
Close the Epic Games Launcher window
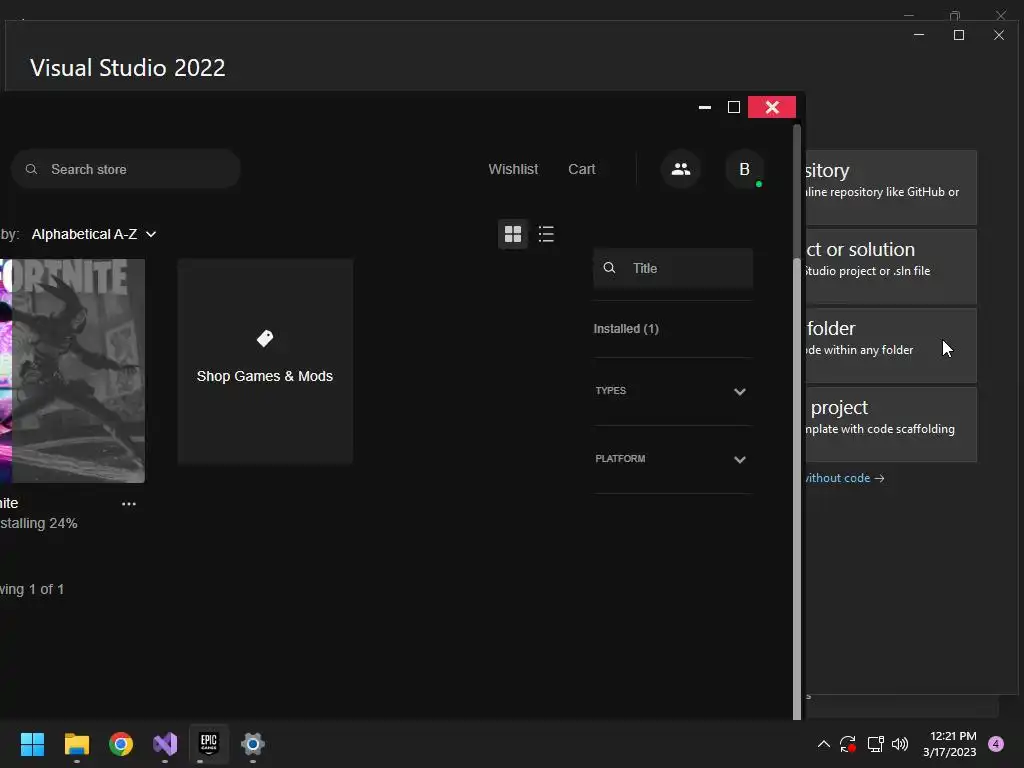pos(771,107)
